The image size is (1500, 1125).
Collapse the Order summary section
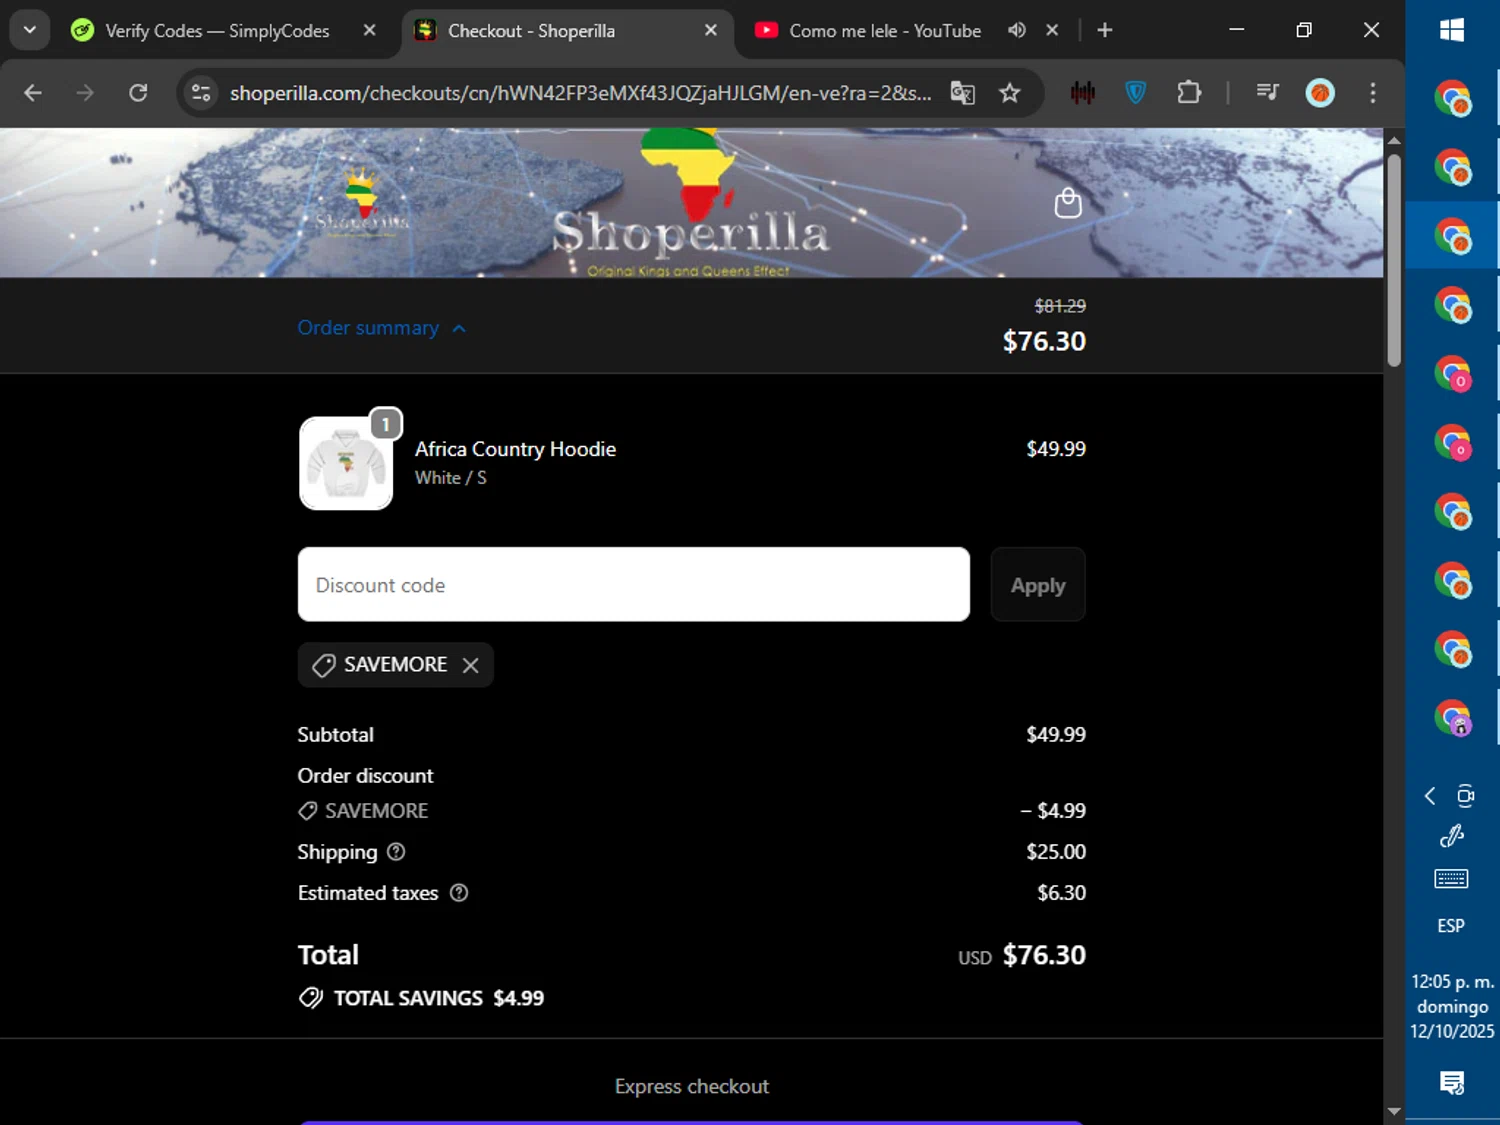coord(382,328)
